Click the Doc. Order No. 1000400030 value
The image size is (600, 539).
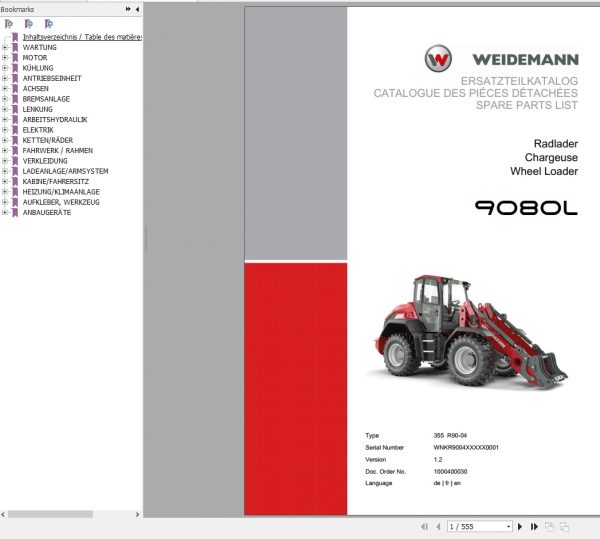point(450,472)
